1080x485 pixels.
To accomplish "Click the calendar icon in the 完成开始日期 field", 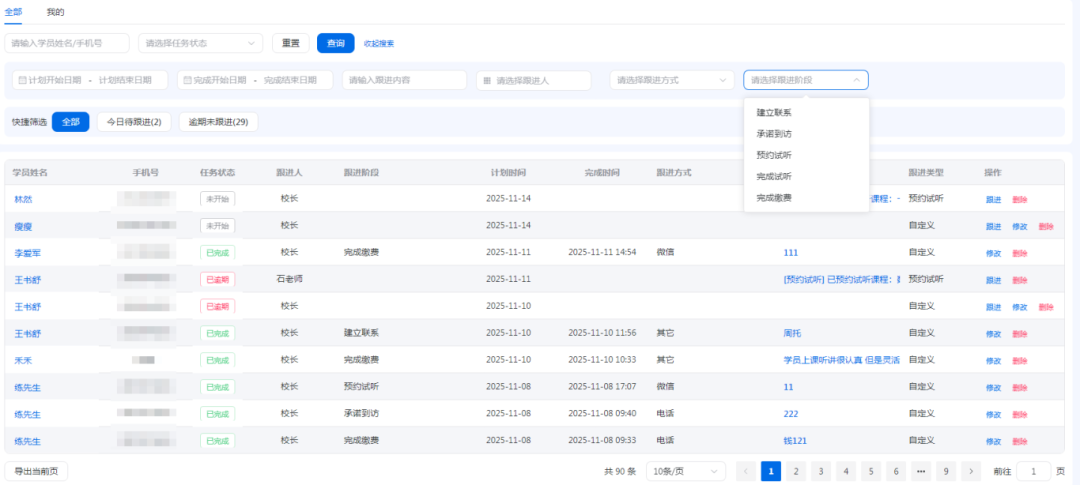I will (x=187, y=80).
